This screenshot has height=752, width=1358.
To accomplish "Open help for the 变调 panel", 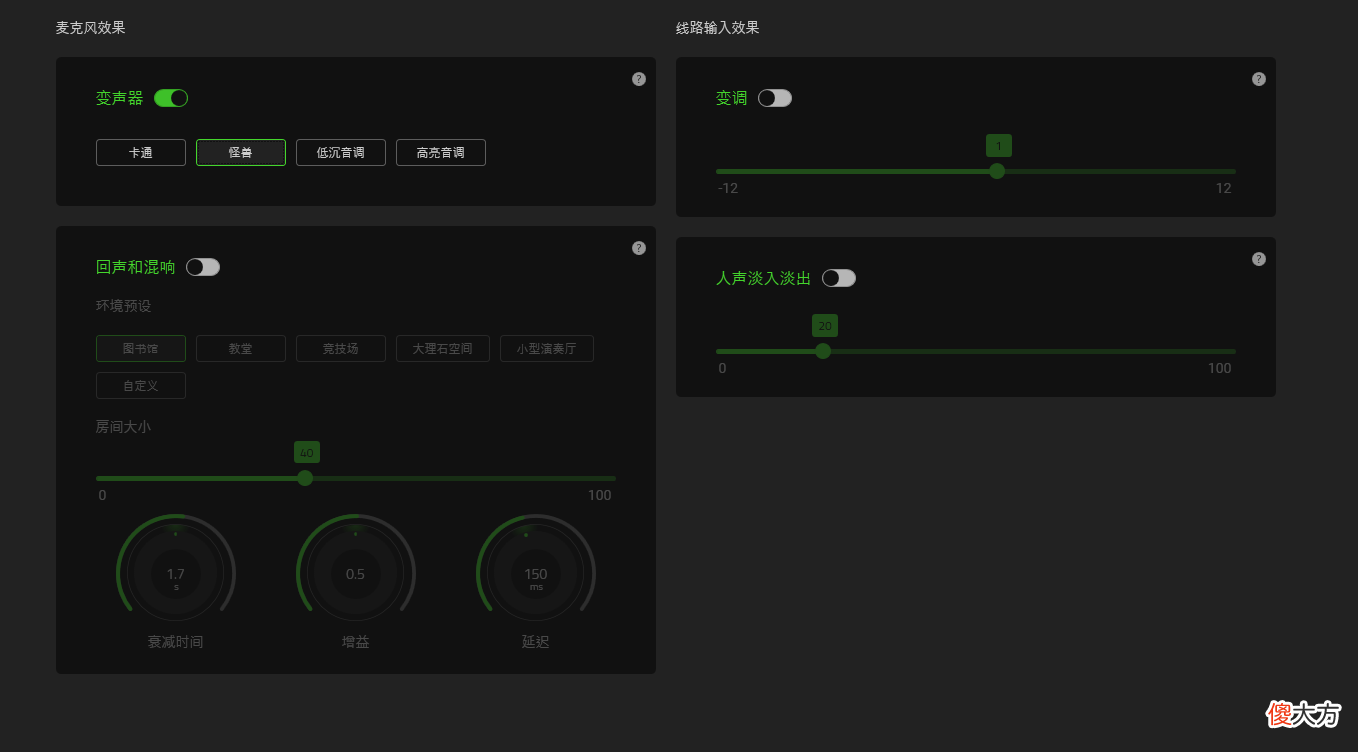I will (1259, 79).
